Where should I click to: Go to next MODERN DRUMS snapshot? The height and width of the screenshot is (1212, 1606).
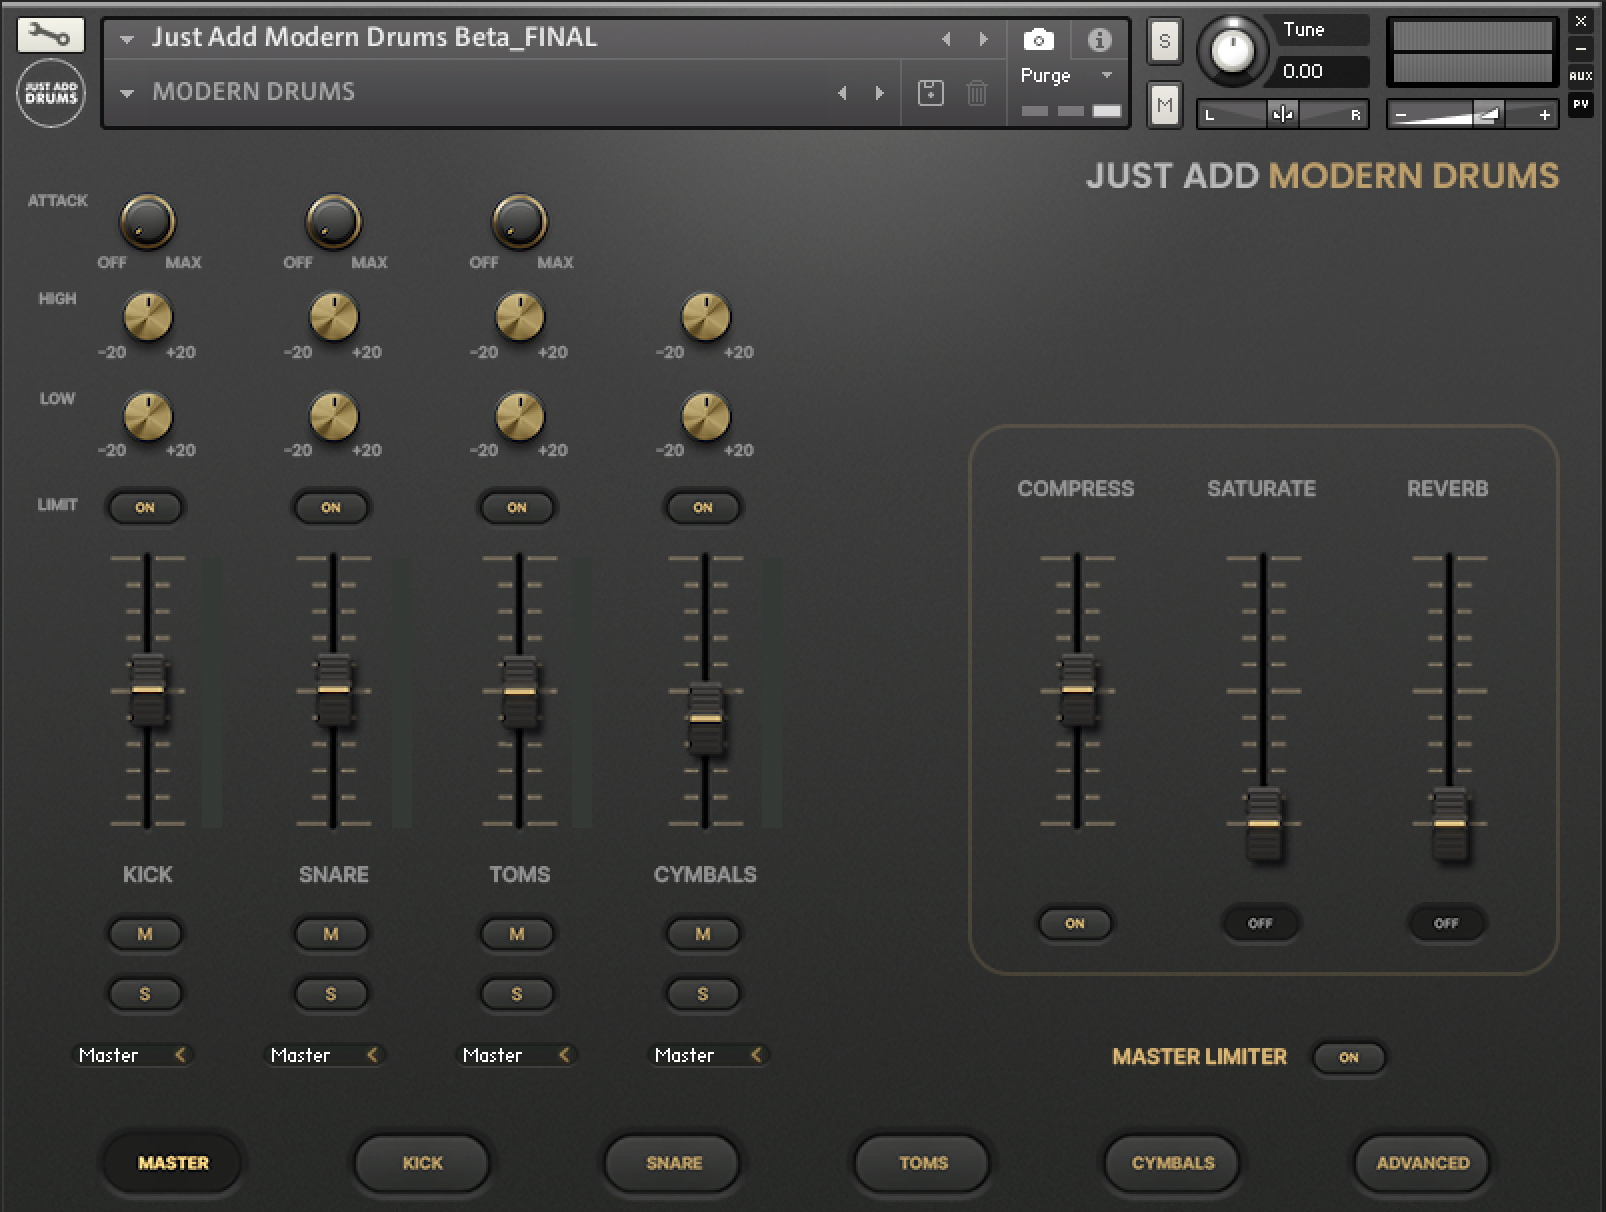point(880,93)
